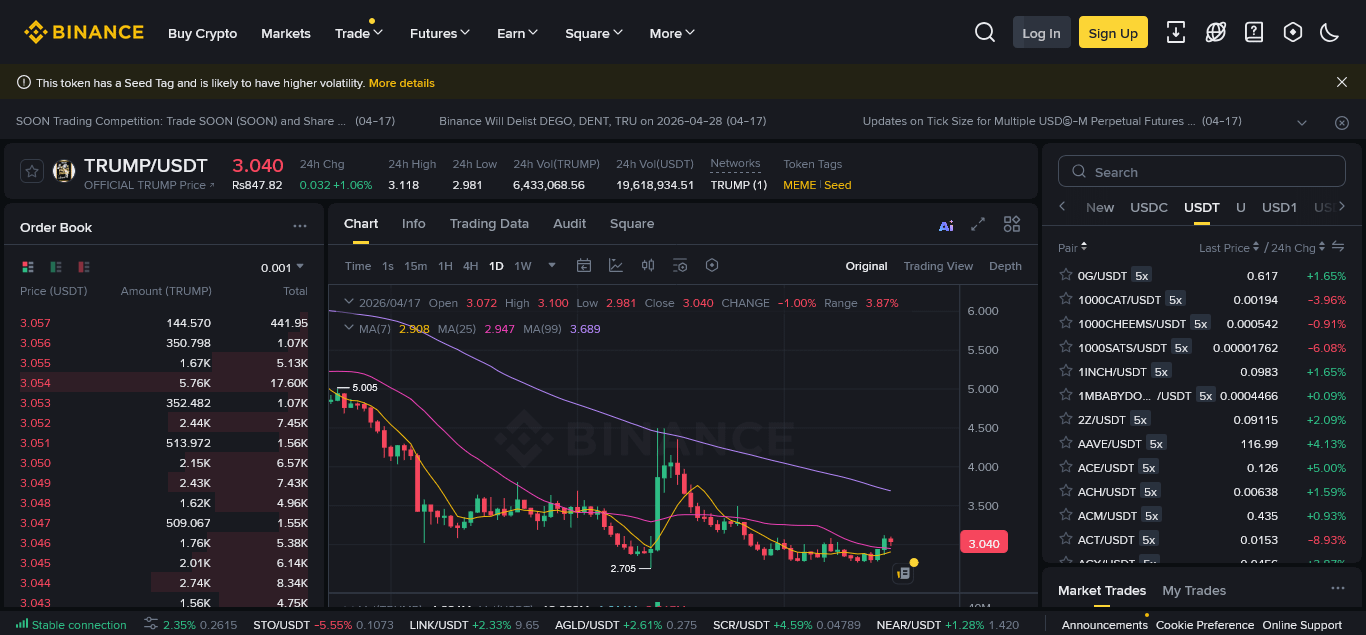Open the More details link

(402, 83)
